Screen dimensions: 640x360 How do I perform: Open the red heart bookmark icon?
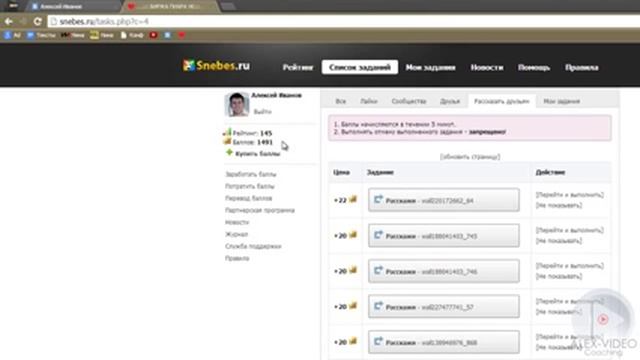(x=181, y=35)
